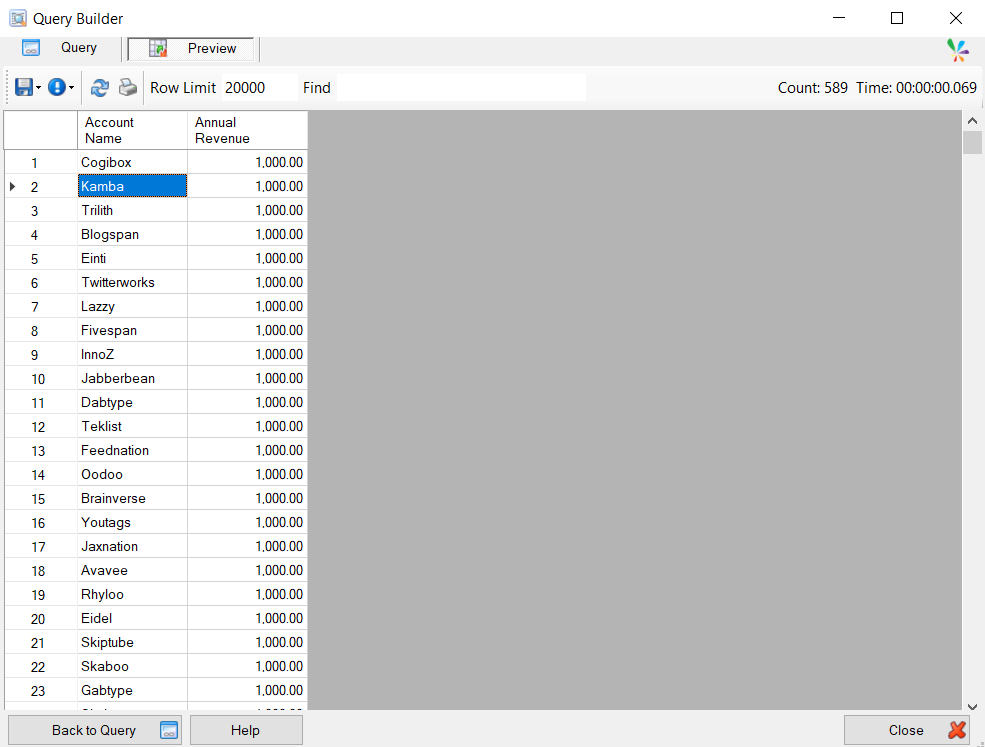
Task: Select the Youtags cell
Action: click(133, 522)
